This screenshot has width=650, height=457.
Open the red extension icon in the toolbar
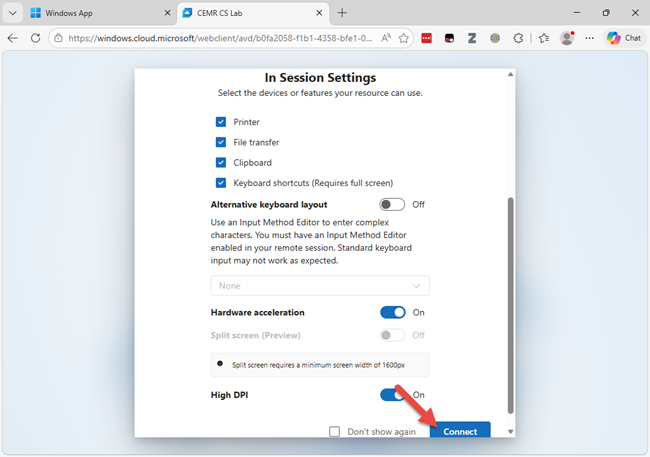tap(427, 38)
